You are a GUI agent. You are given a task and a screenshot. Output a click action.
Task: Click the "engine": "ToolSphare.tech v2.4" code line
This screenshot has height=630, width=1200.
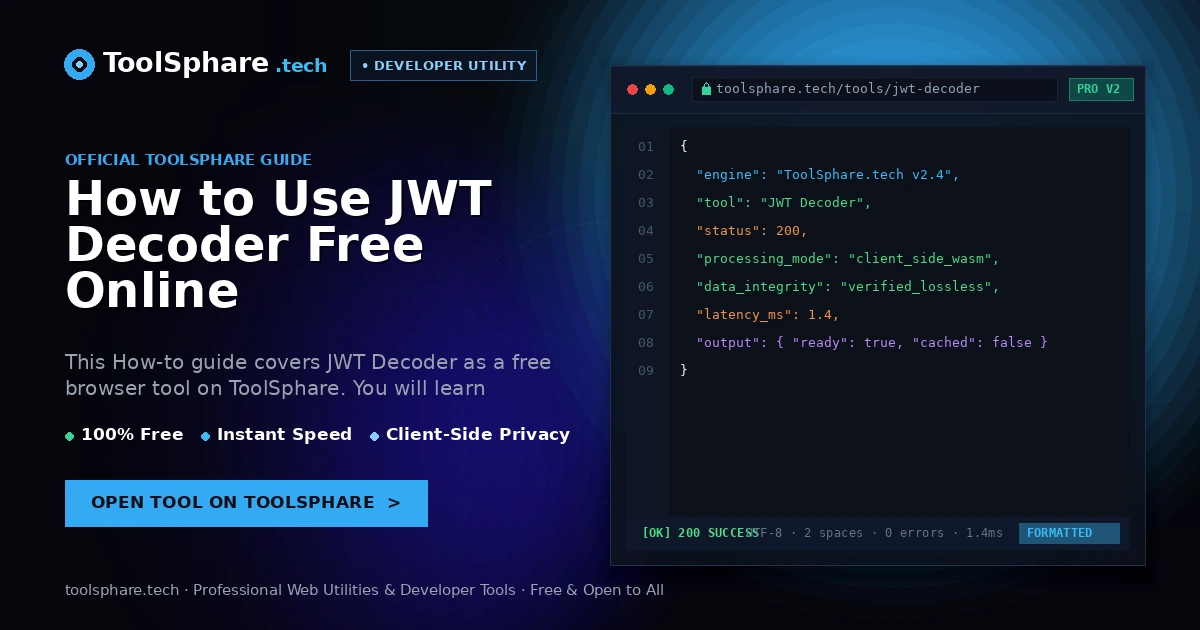[x=828, y=175]
